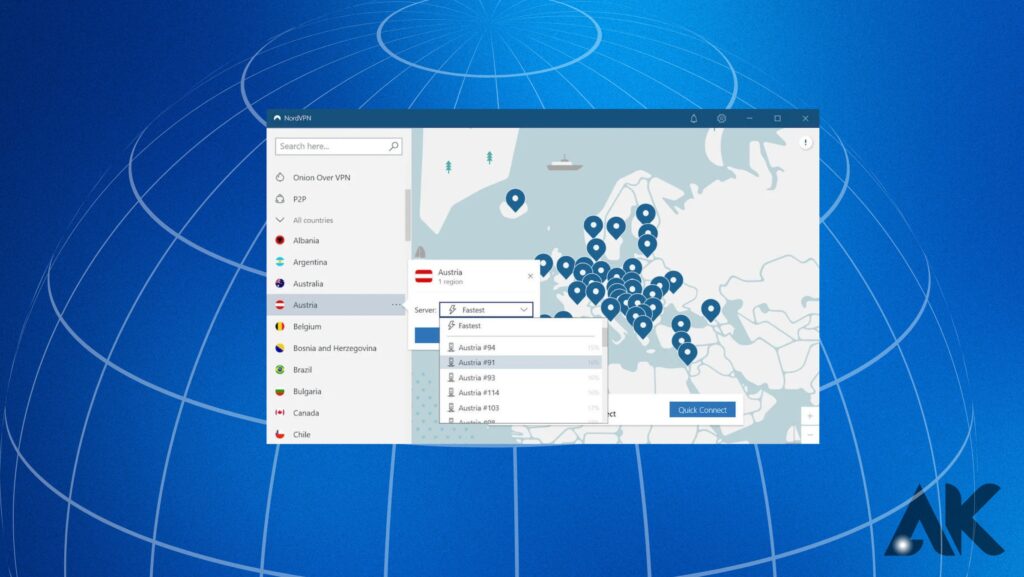Select the Chile flag icon
This screenshot has height=577, width=1024.
click(x=280, y=434)
